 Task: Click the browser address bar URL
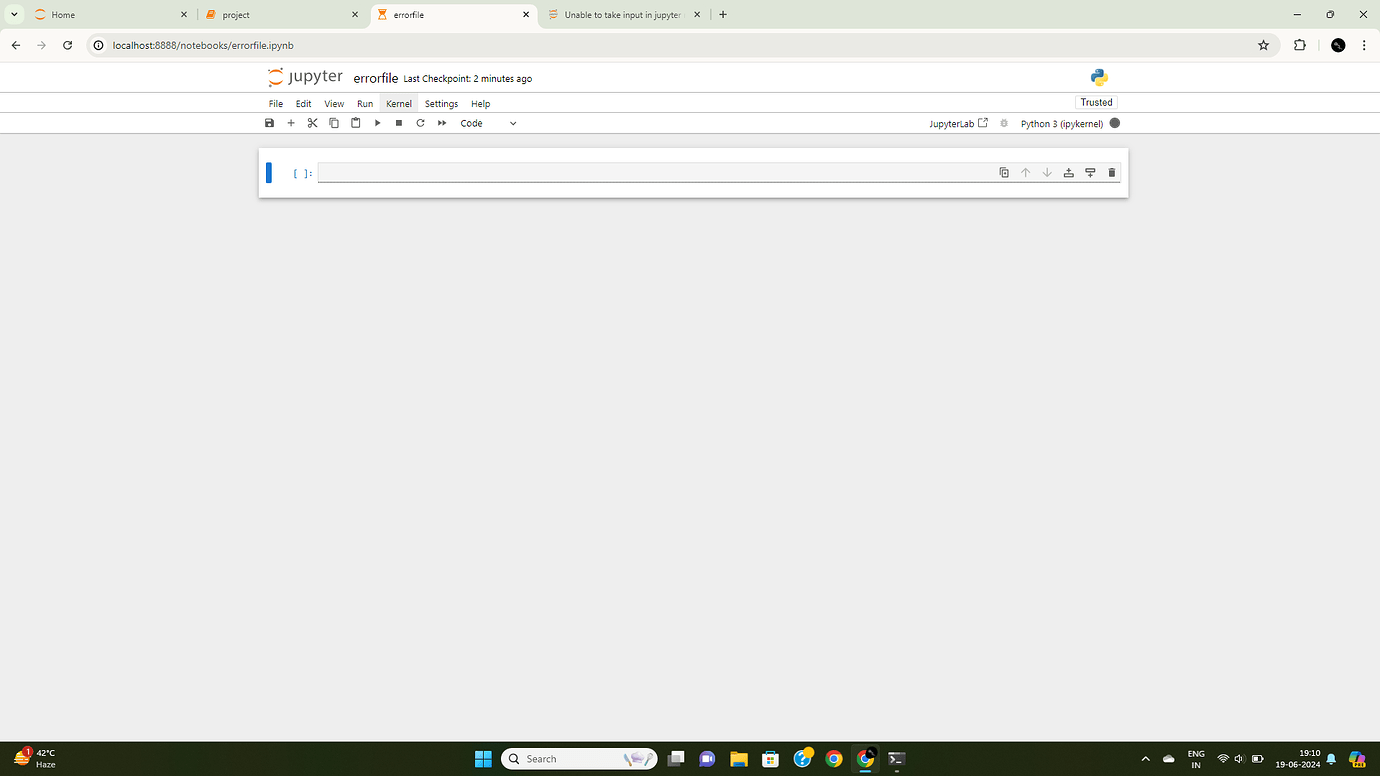coord(204,45)
